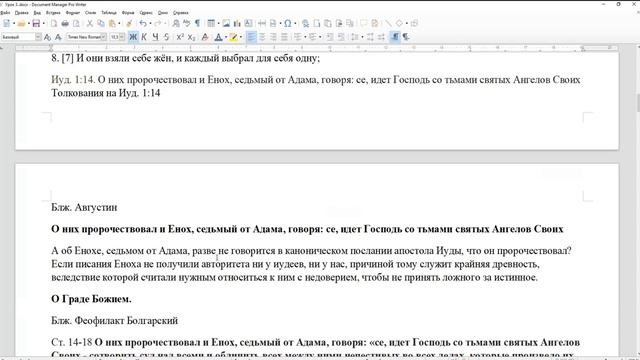This screenshot has height=360, width=640.
Task: Open Find and Replace icon
Action: [x=176, y=24]
